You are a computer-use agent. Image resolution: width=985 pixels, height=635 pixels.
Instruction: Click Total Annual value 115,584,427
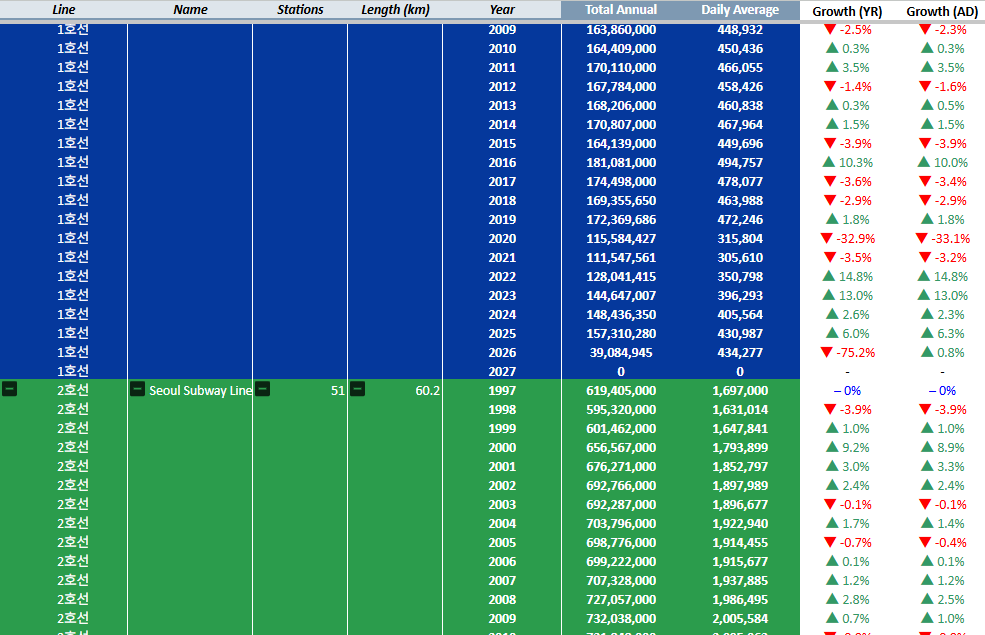(621, 239)
